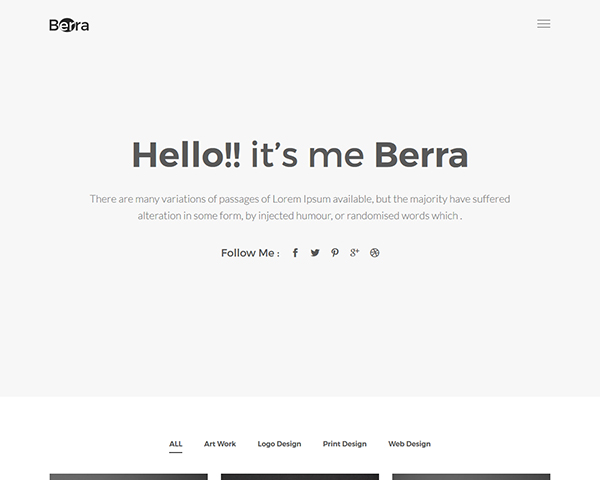Image resolution: width=600 pixels, height=480 pixels.
Task: Open the Facebook profile icon
Action: pyautogui.click(x=295, y=253)
